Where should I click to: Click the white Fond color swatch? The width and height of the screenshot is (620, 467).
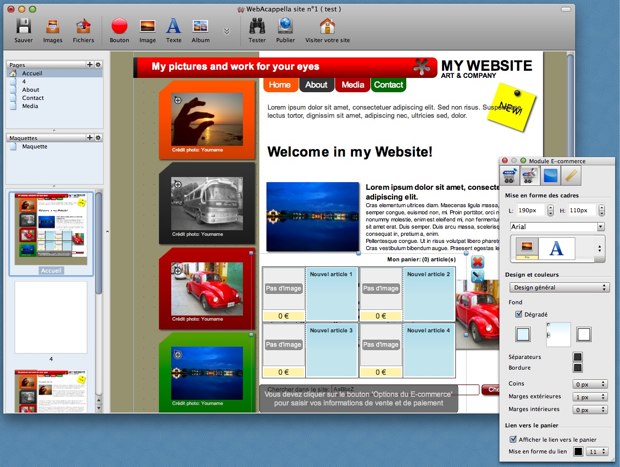pos(584,334)
